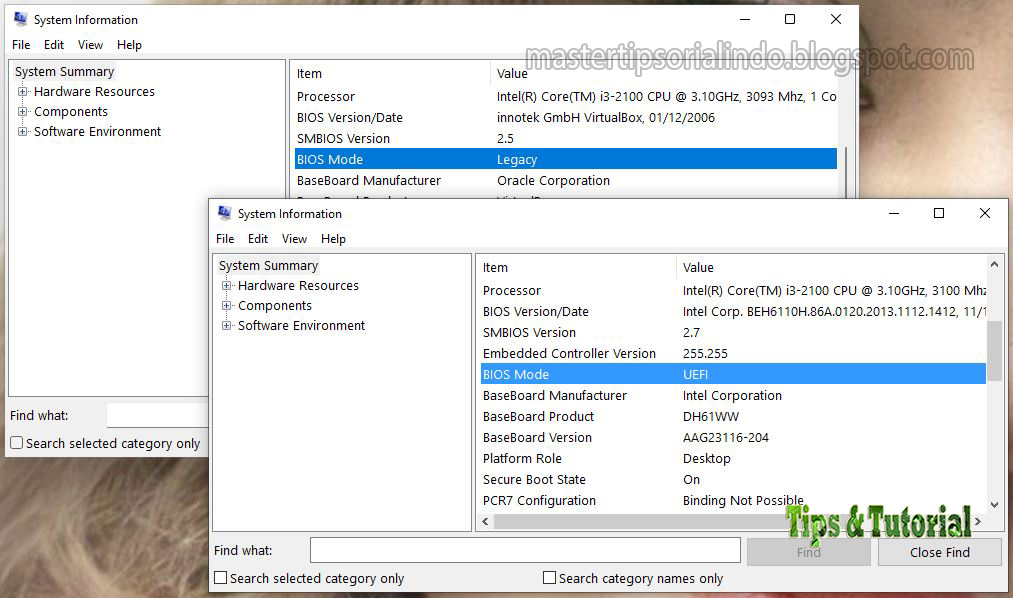
Task: Expand Components node in front window
Action: (226, 305)
